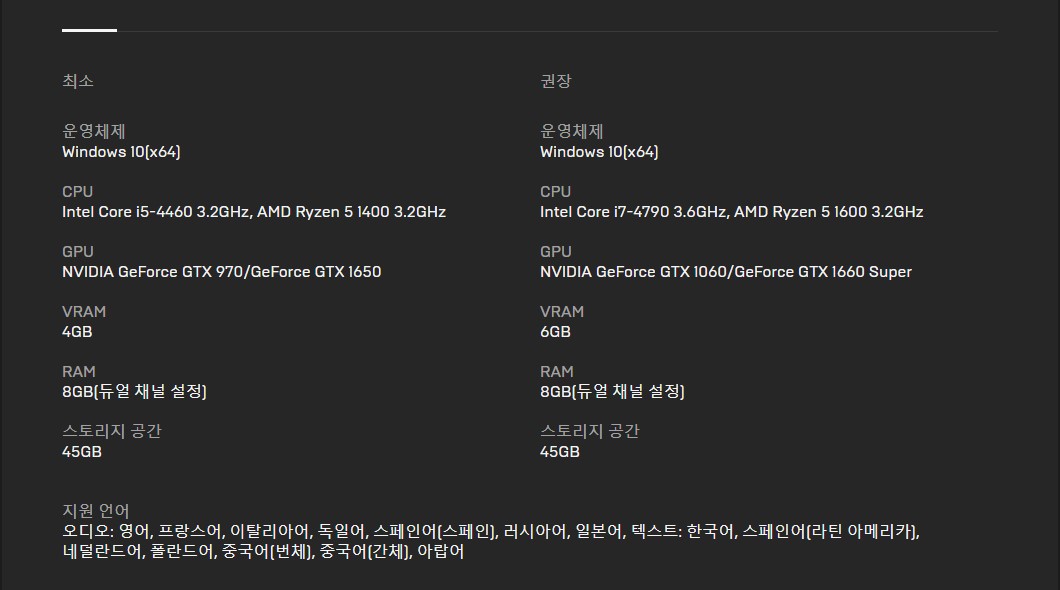Click language line starting with '네덜란드어, 폴란드어'
Screen dimensions: 1060x590
coord(264,552)
